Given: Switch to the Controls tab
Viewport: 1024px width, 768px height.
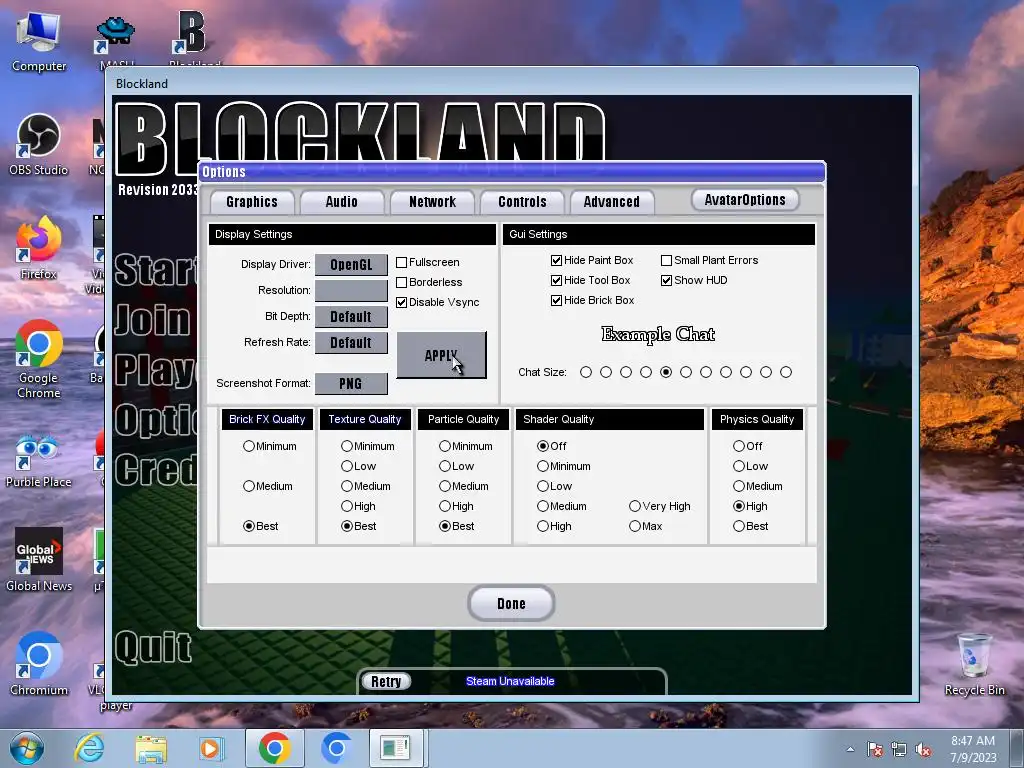Looking at the screenshot, I should coord(522,202).
